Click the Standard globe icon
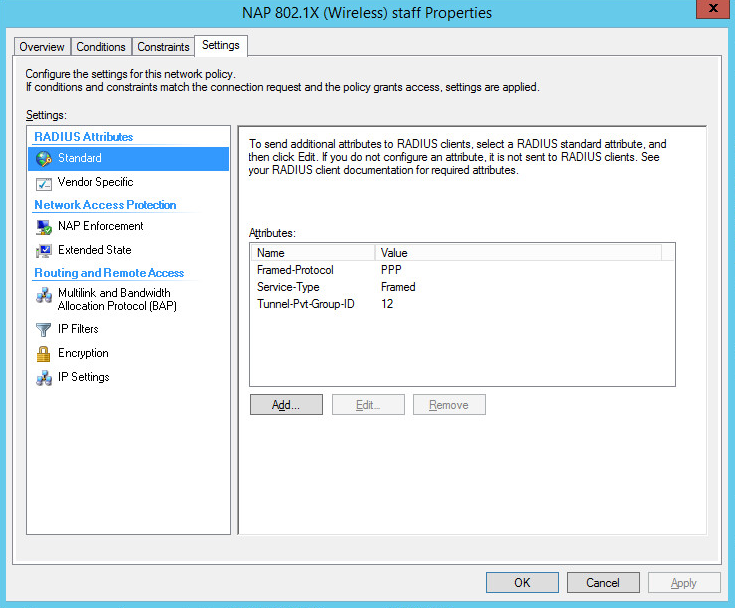 coord(44,159)
